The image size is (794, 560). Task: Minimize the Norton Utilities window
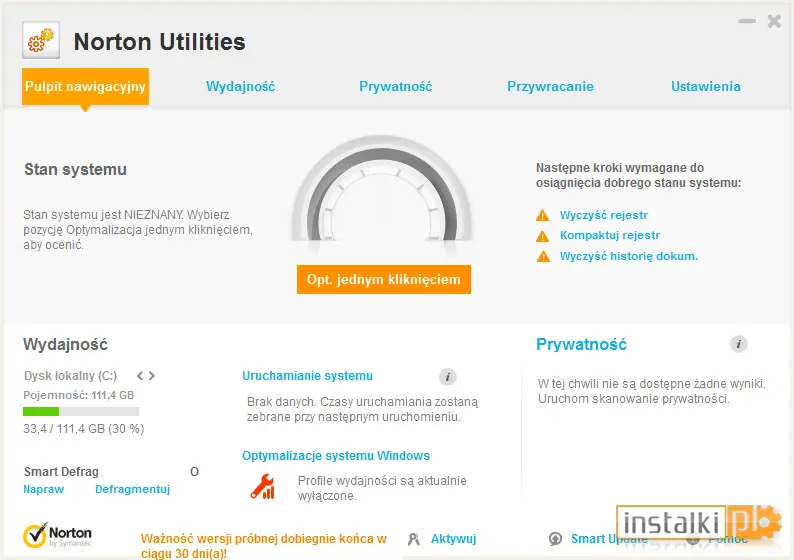pos(747,21)
